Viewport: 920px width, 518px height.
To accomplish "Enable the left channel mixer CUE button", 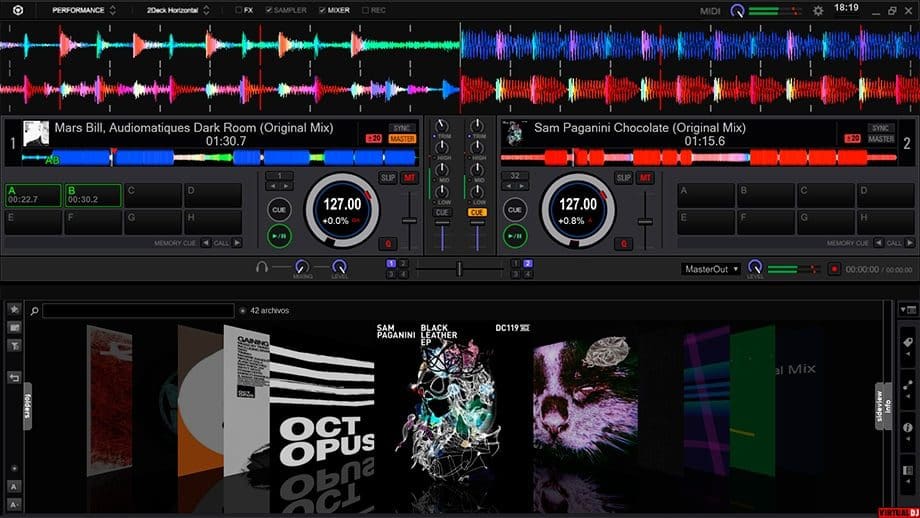I will [x=442, y=212].
